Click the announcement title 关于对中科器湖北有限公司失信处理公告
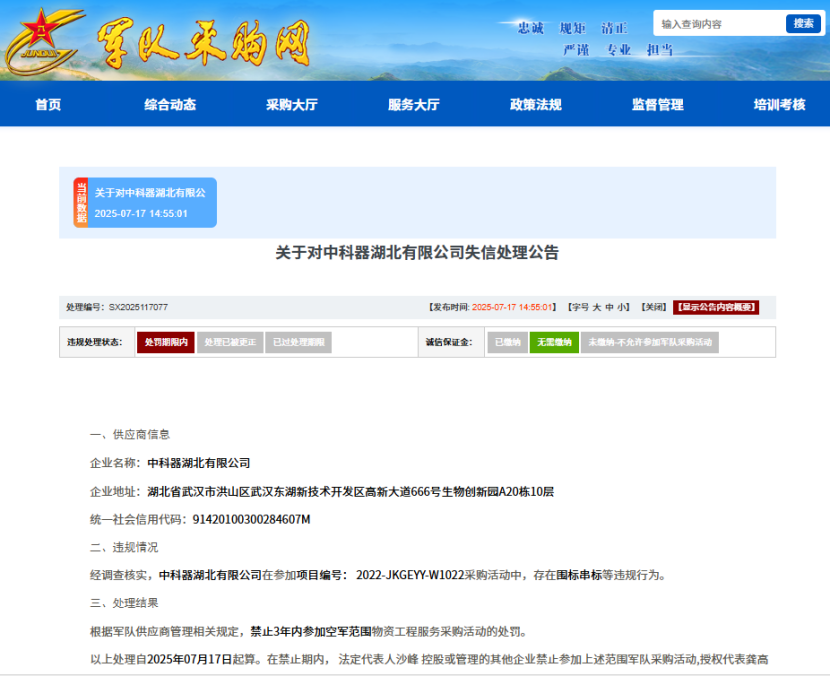 point(417,253)
